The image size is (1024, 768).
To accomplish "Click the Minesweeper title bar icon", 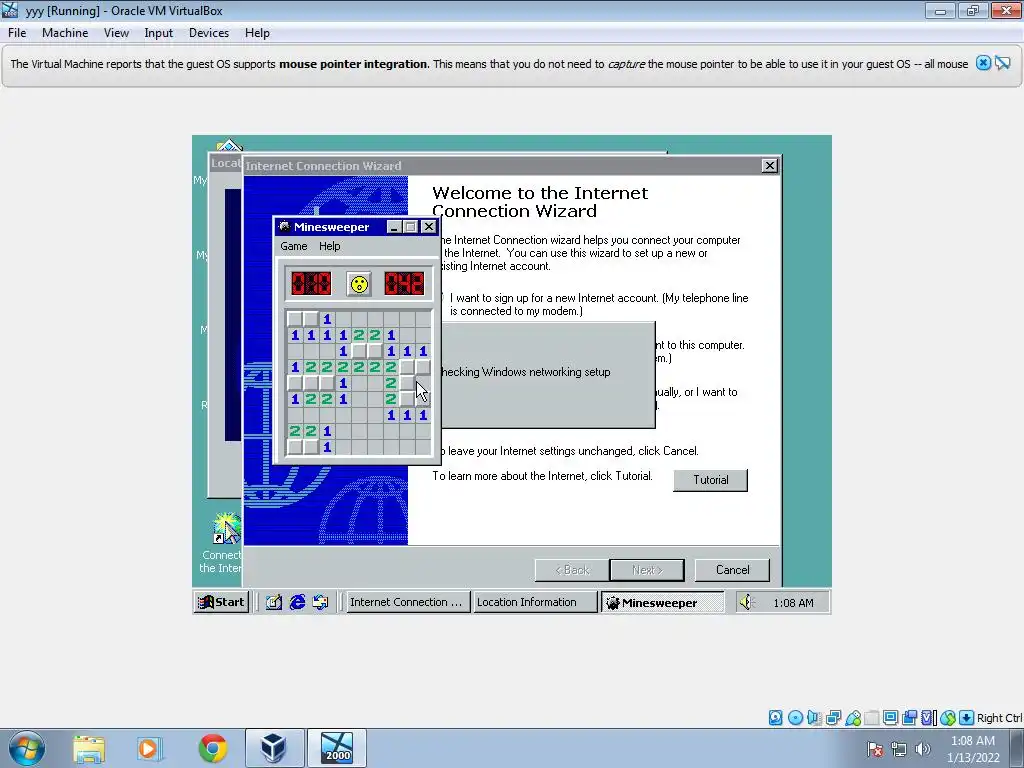I will pos(284,227).
